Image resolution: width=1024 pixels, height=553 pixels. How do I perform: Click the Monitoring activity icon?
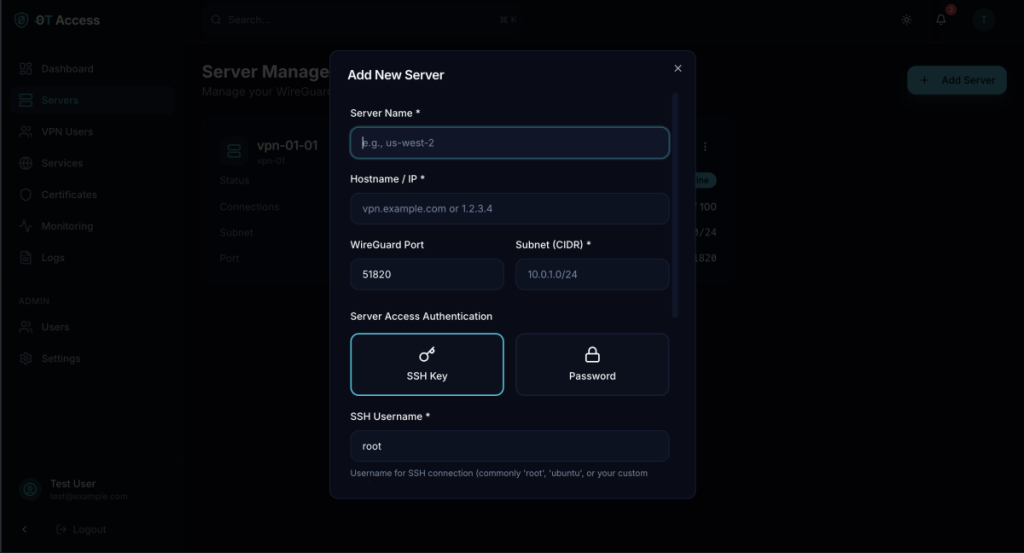[x=26, y=227]
